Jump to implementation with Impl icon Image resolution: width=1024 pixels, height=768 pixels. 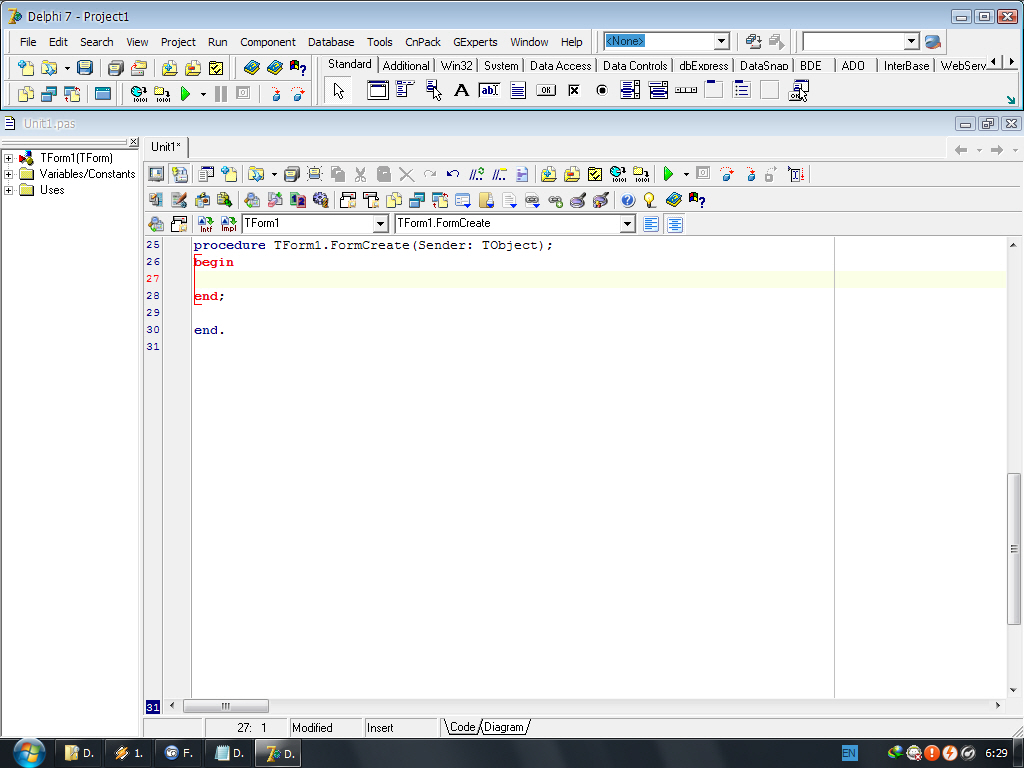(x=229, y=224)
